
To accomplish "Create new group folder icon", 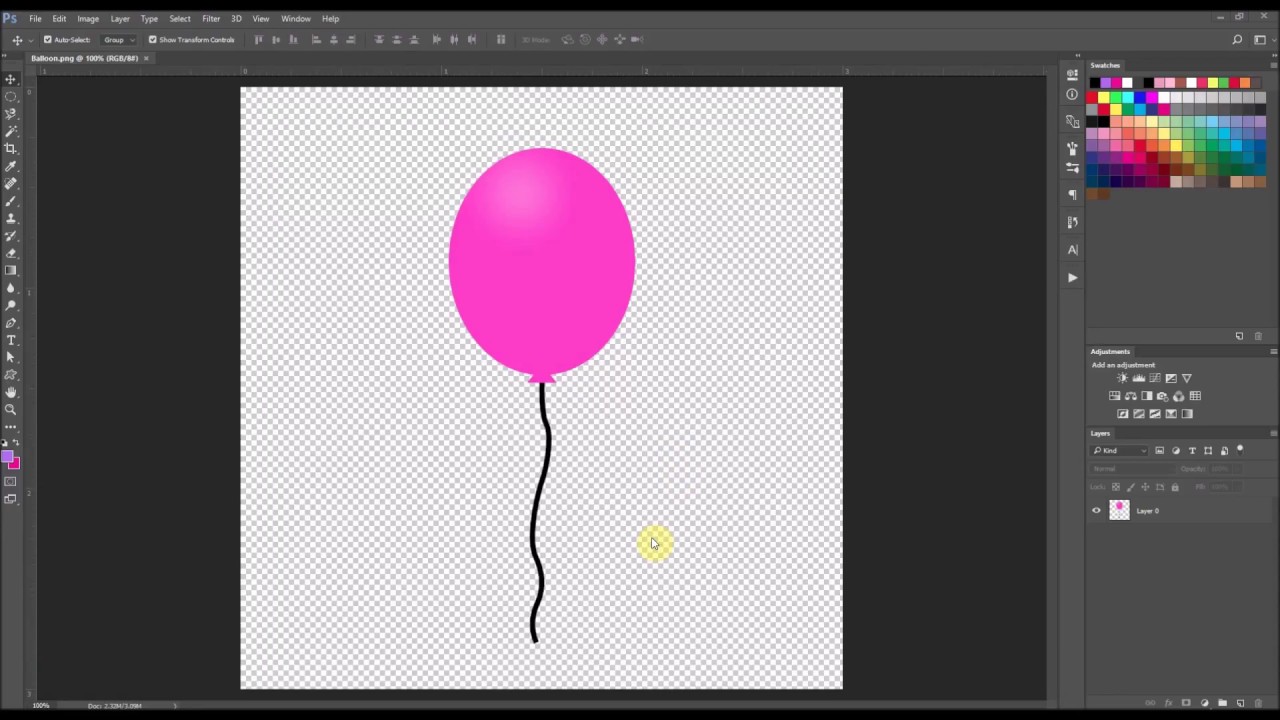I will [1222, 703].
